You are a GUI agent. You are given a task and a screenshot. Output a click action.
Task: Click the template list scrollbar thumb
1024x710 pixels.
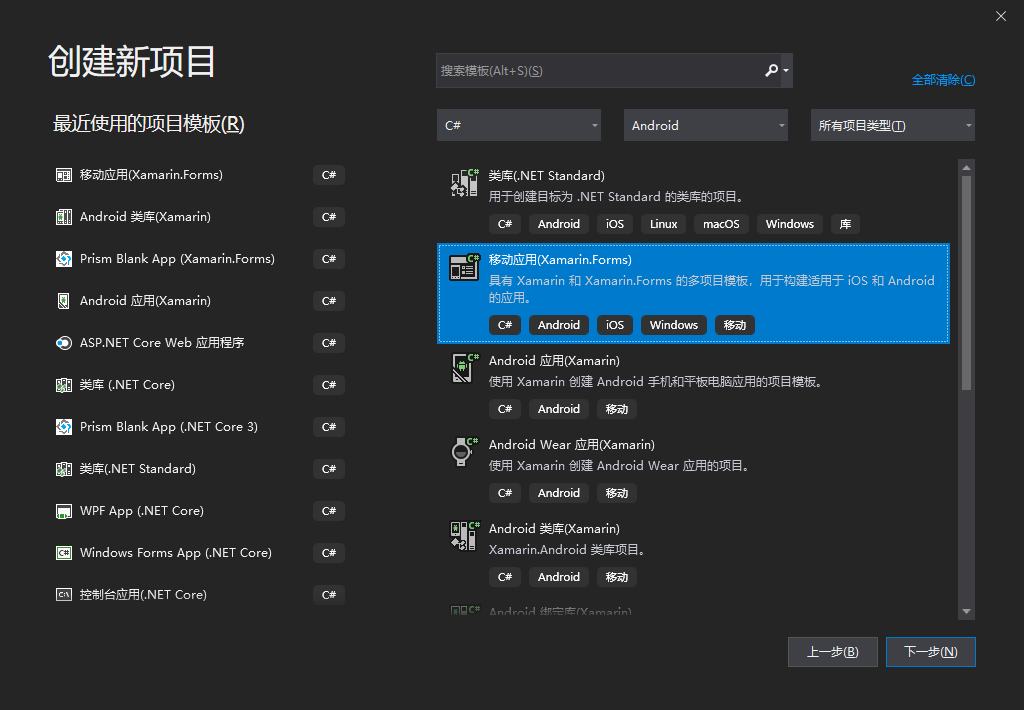pos(967,283)
